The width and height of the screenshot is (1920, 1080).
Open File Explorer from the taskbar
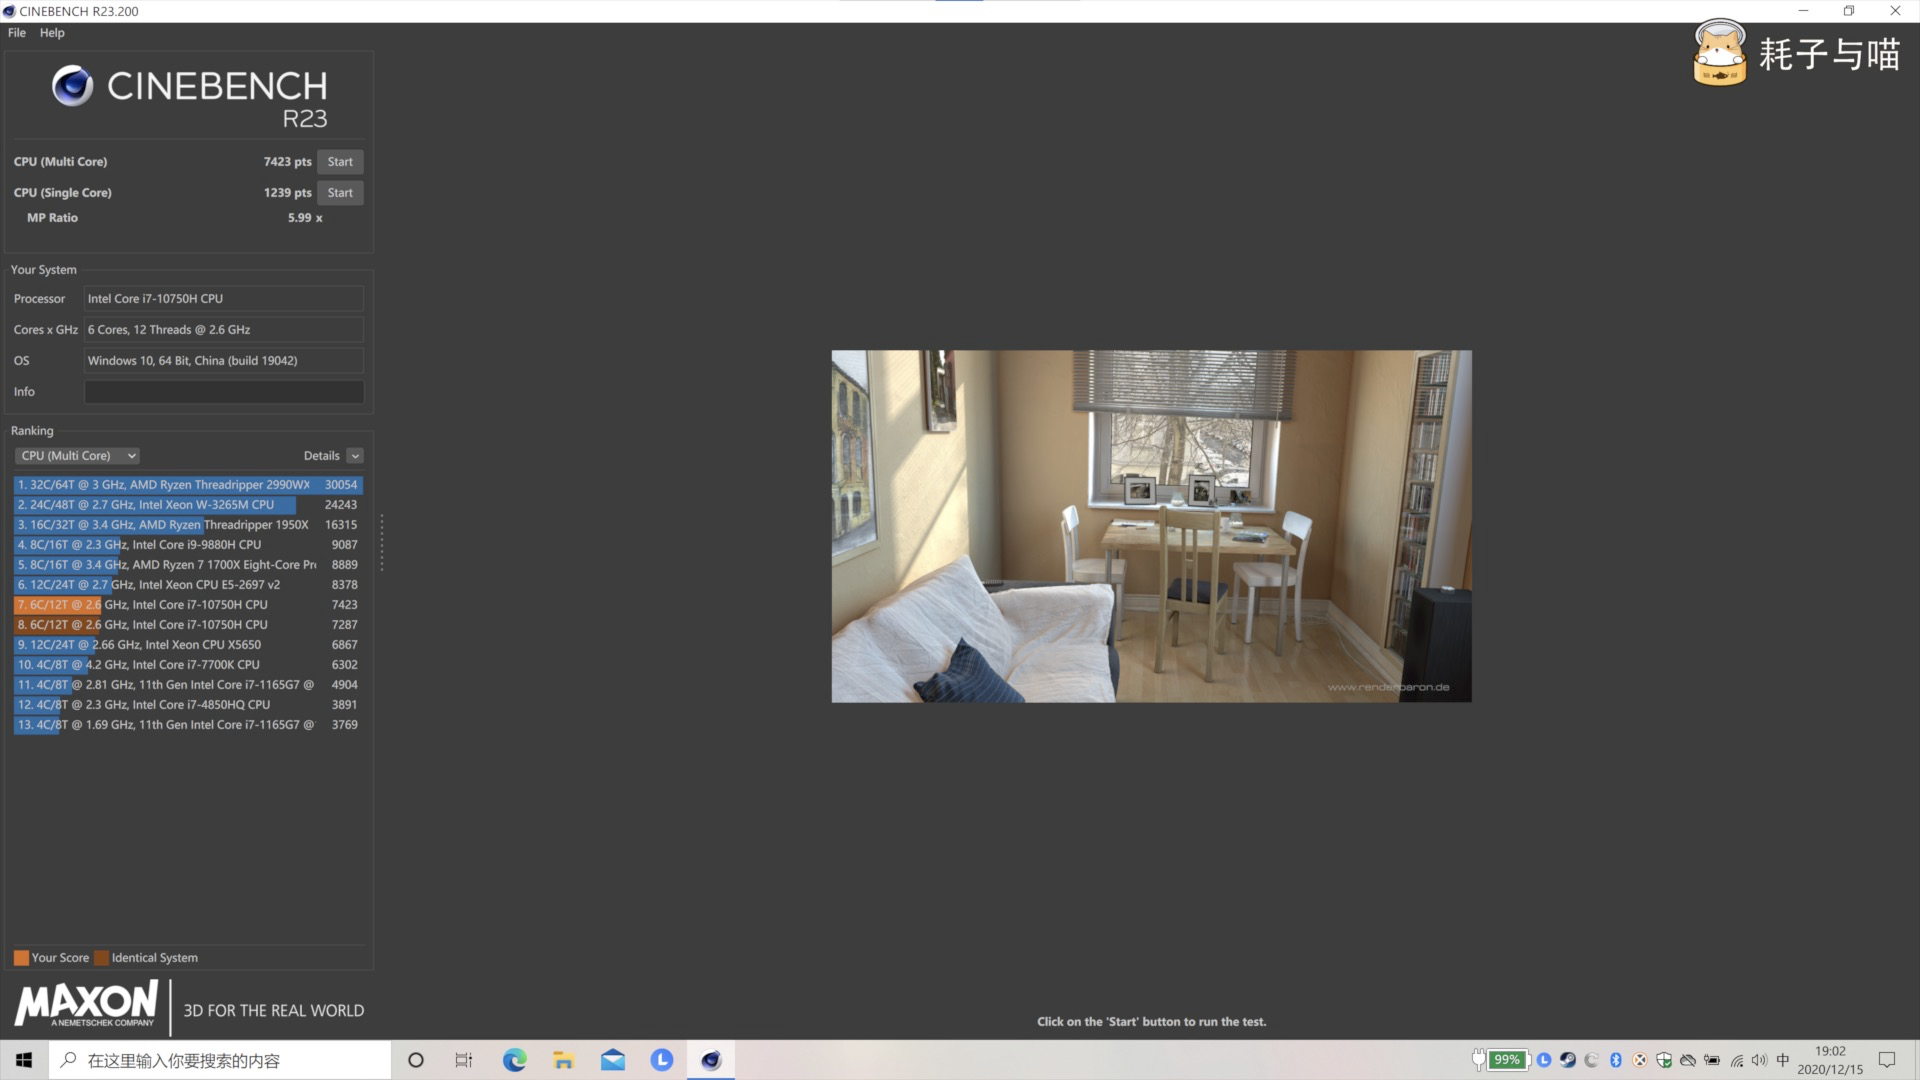(x=563, y=1060)
